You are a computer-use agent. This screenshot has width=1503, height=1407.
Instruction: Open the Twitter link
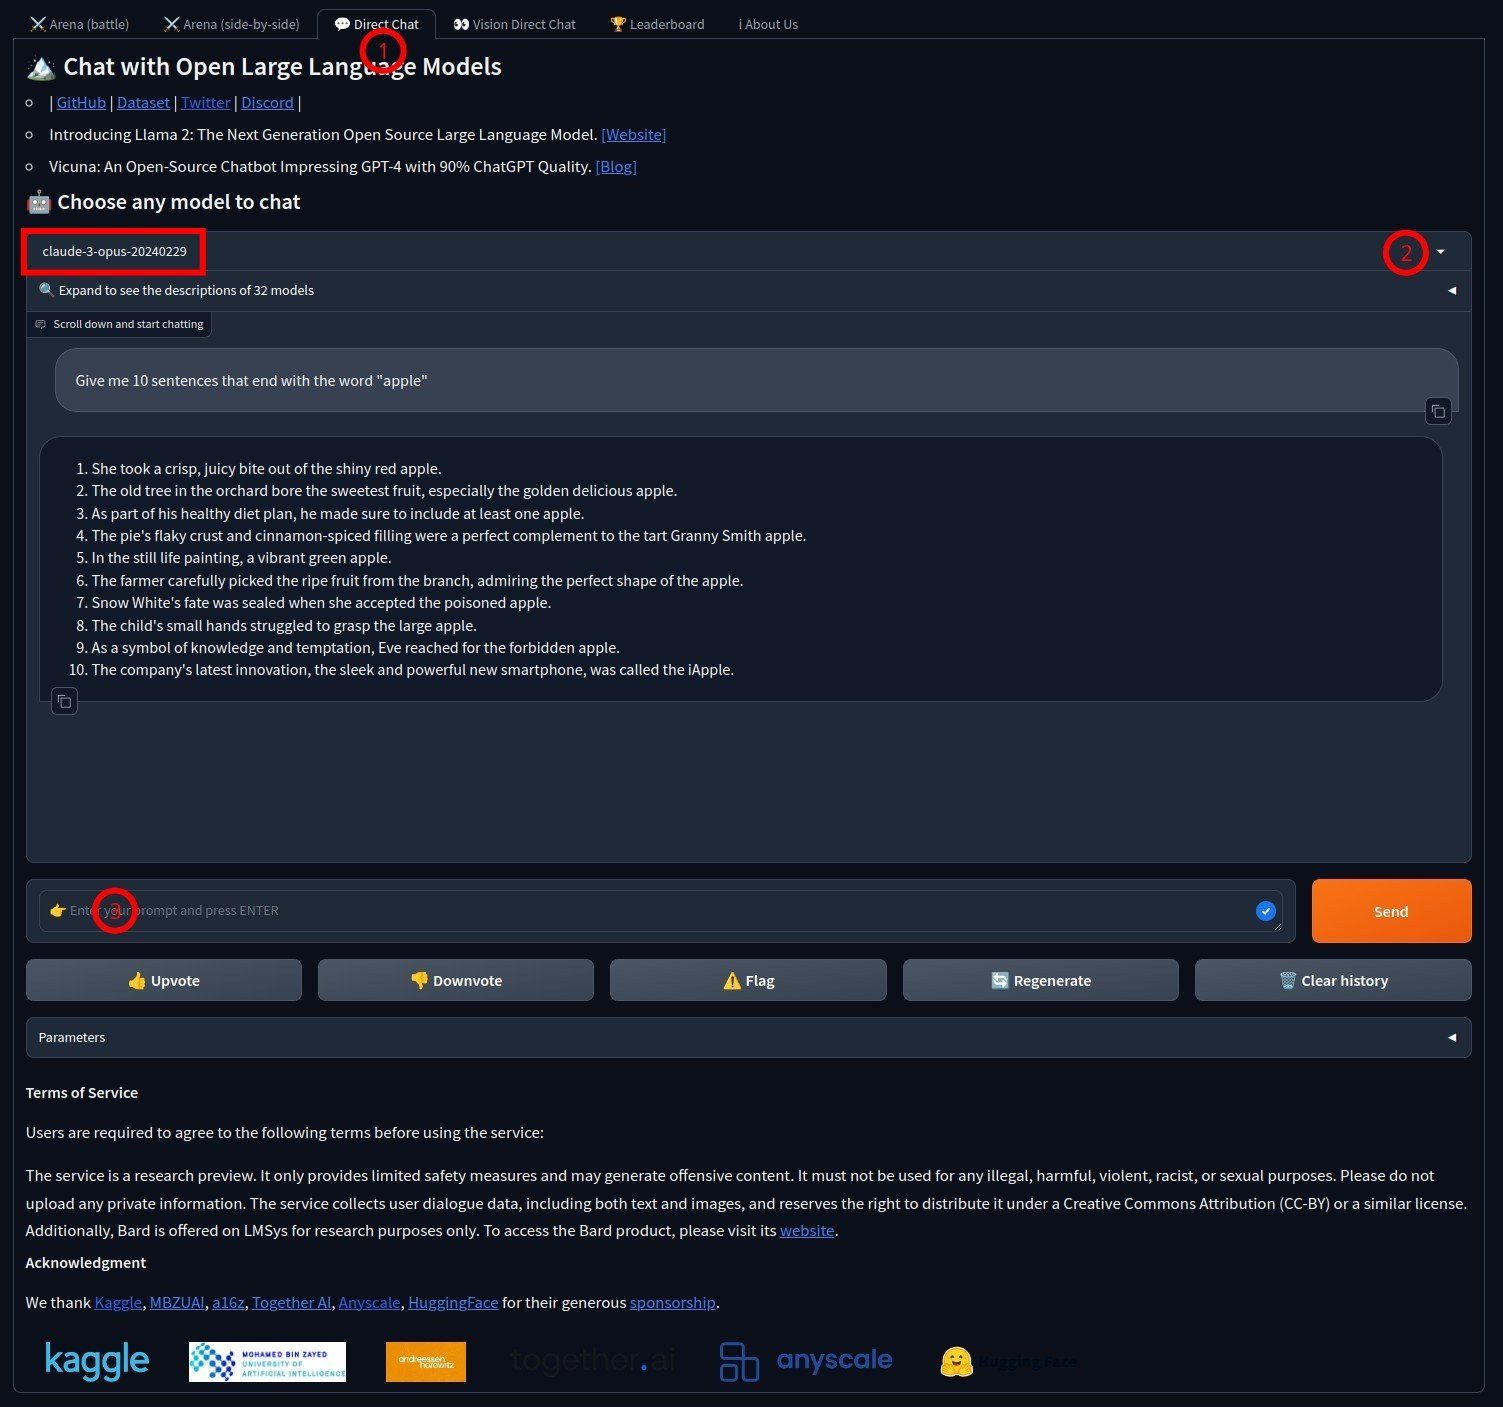tap(206, 103)
